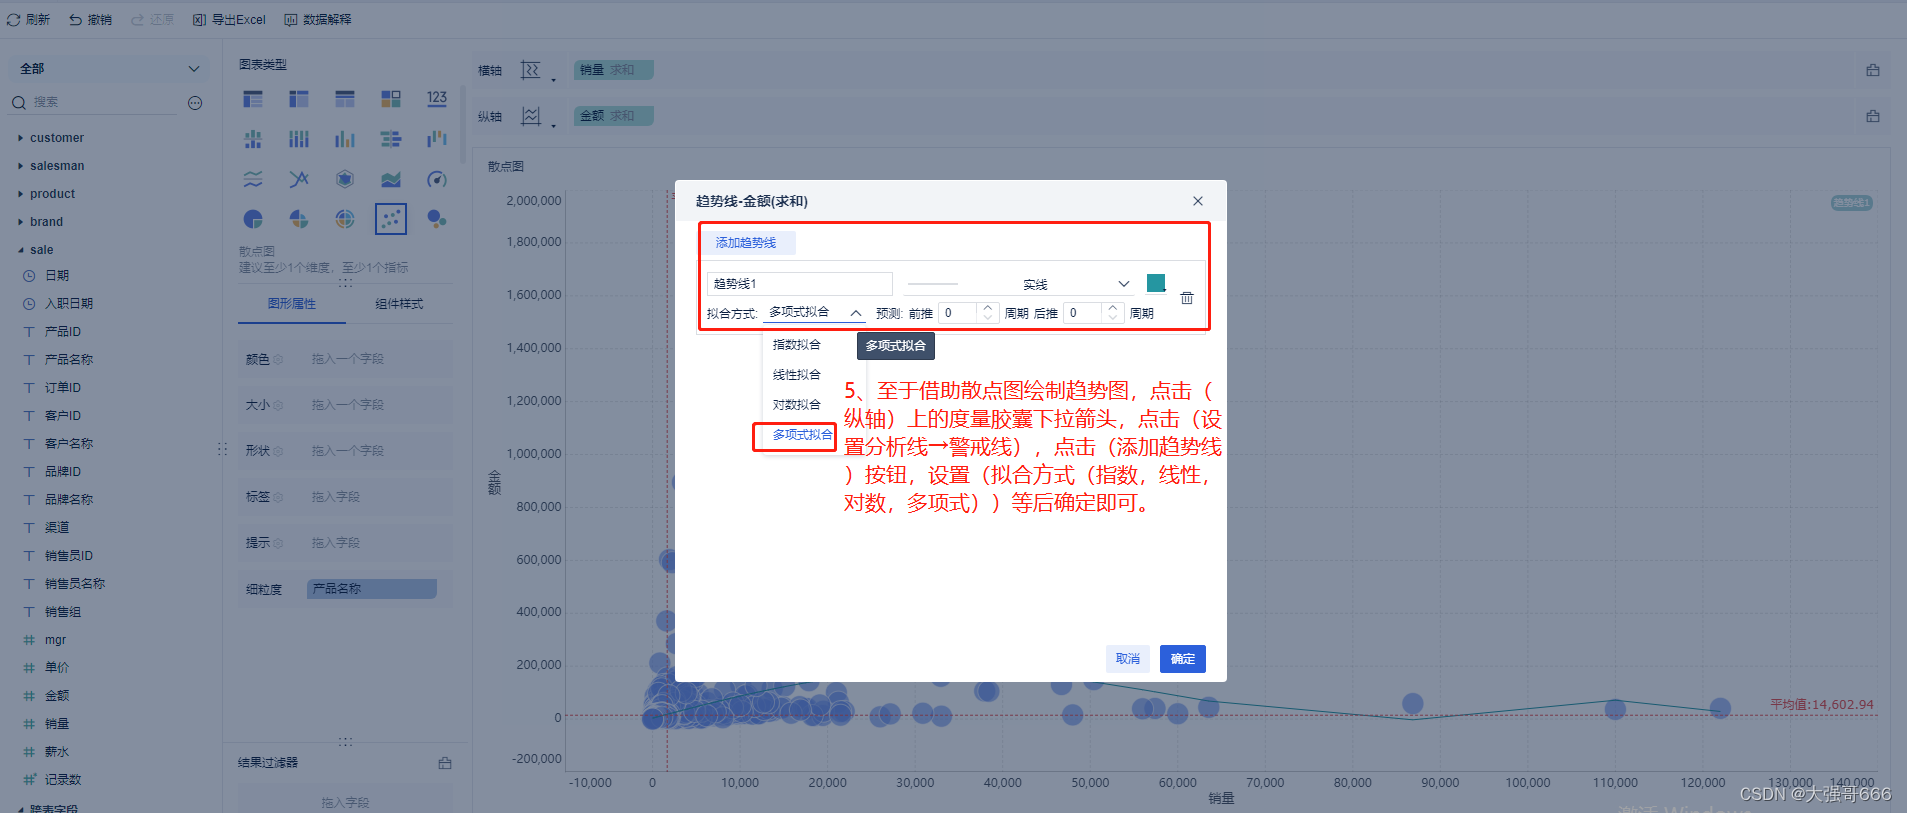Choose 对数拟合 from the fitting list
This screenshot has height=813, width=1907.
coord(797,405)
